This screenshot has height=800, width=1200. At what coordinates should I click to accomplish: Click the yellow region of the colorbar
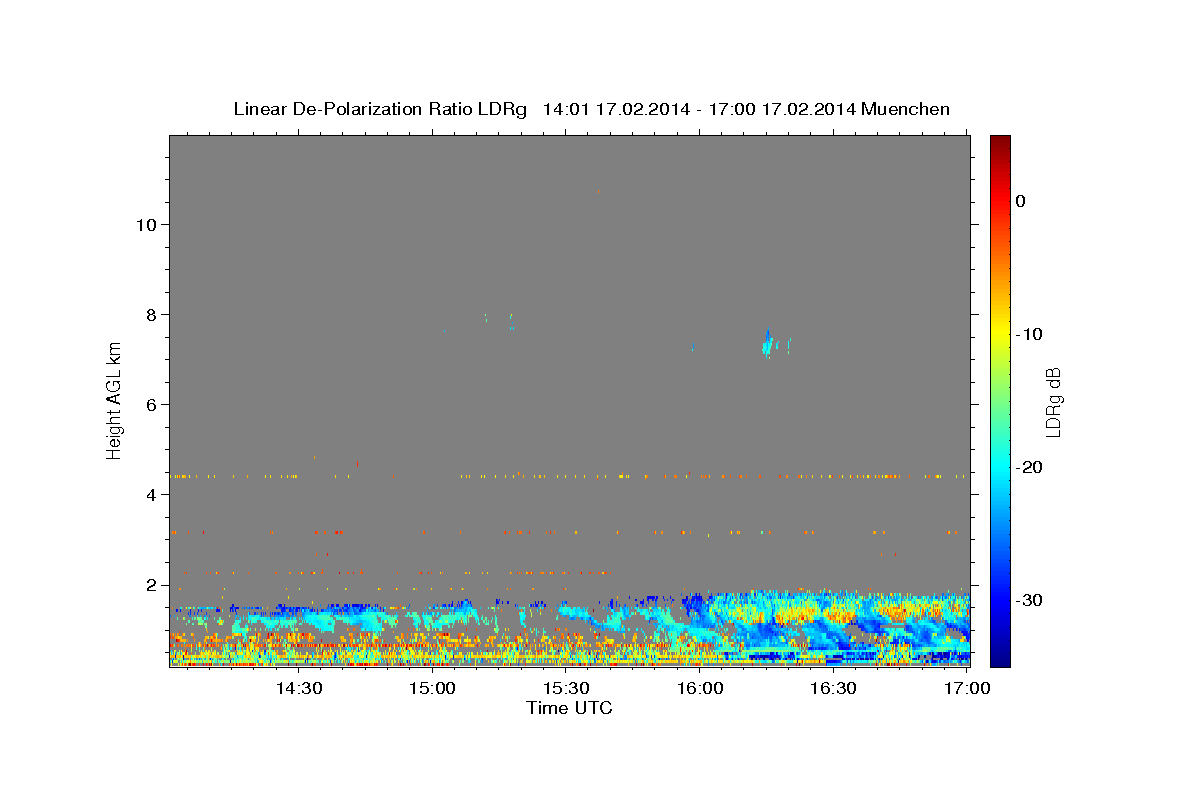(x=1000, y=334)
